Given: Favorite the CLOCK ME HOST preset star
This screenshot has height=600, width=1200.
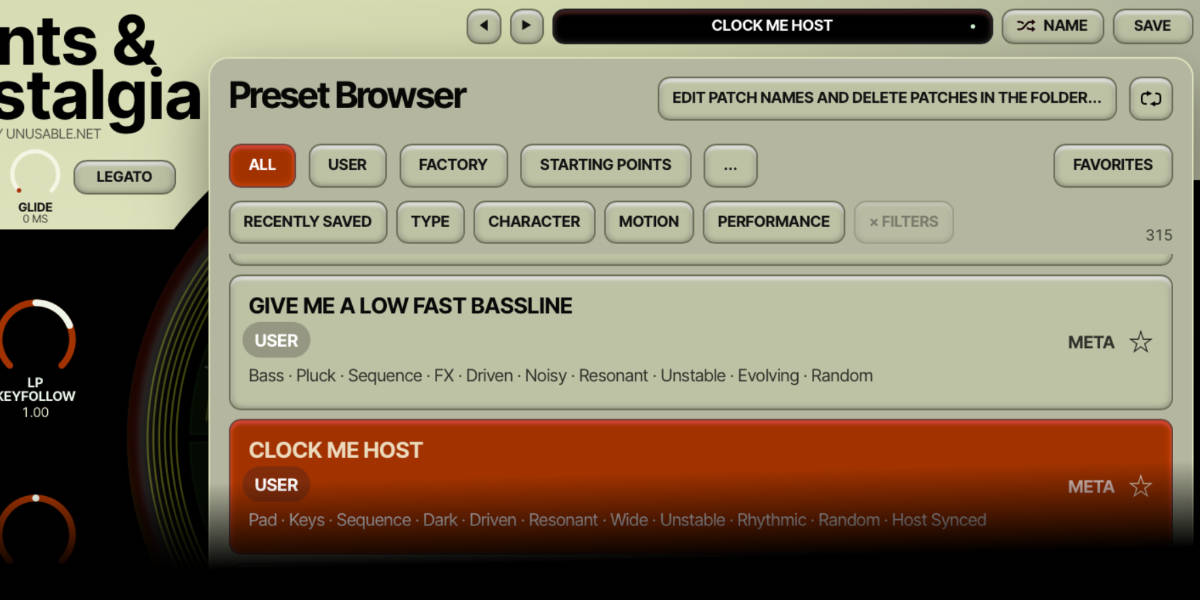Looking at the screenshot, I should click(x=1140, y=487).
